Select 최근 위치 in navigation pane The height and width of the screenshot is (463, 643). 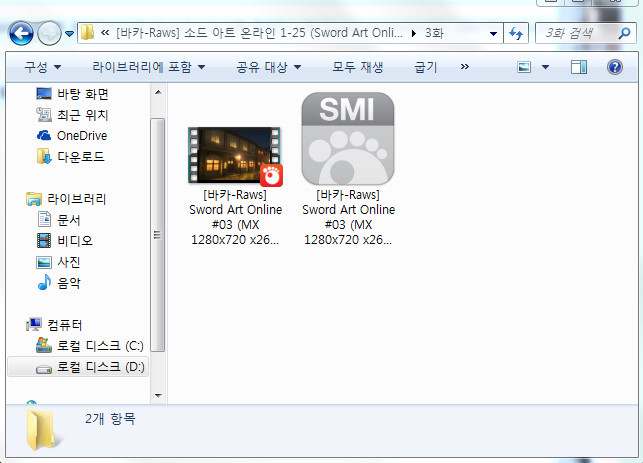82,115
